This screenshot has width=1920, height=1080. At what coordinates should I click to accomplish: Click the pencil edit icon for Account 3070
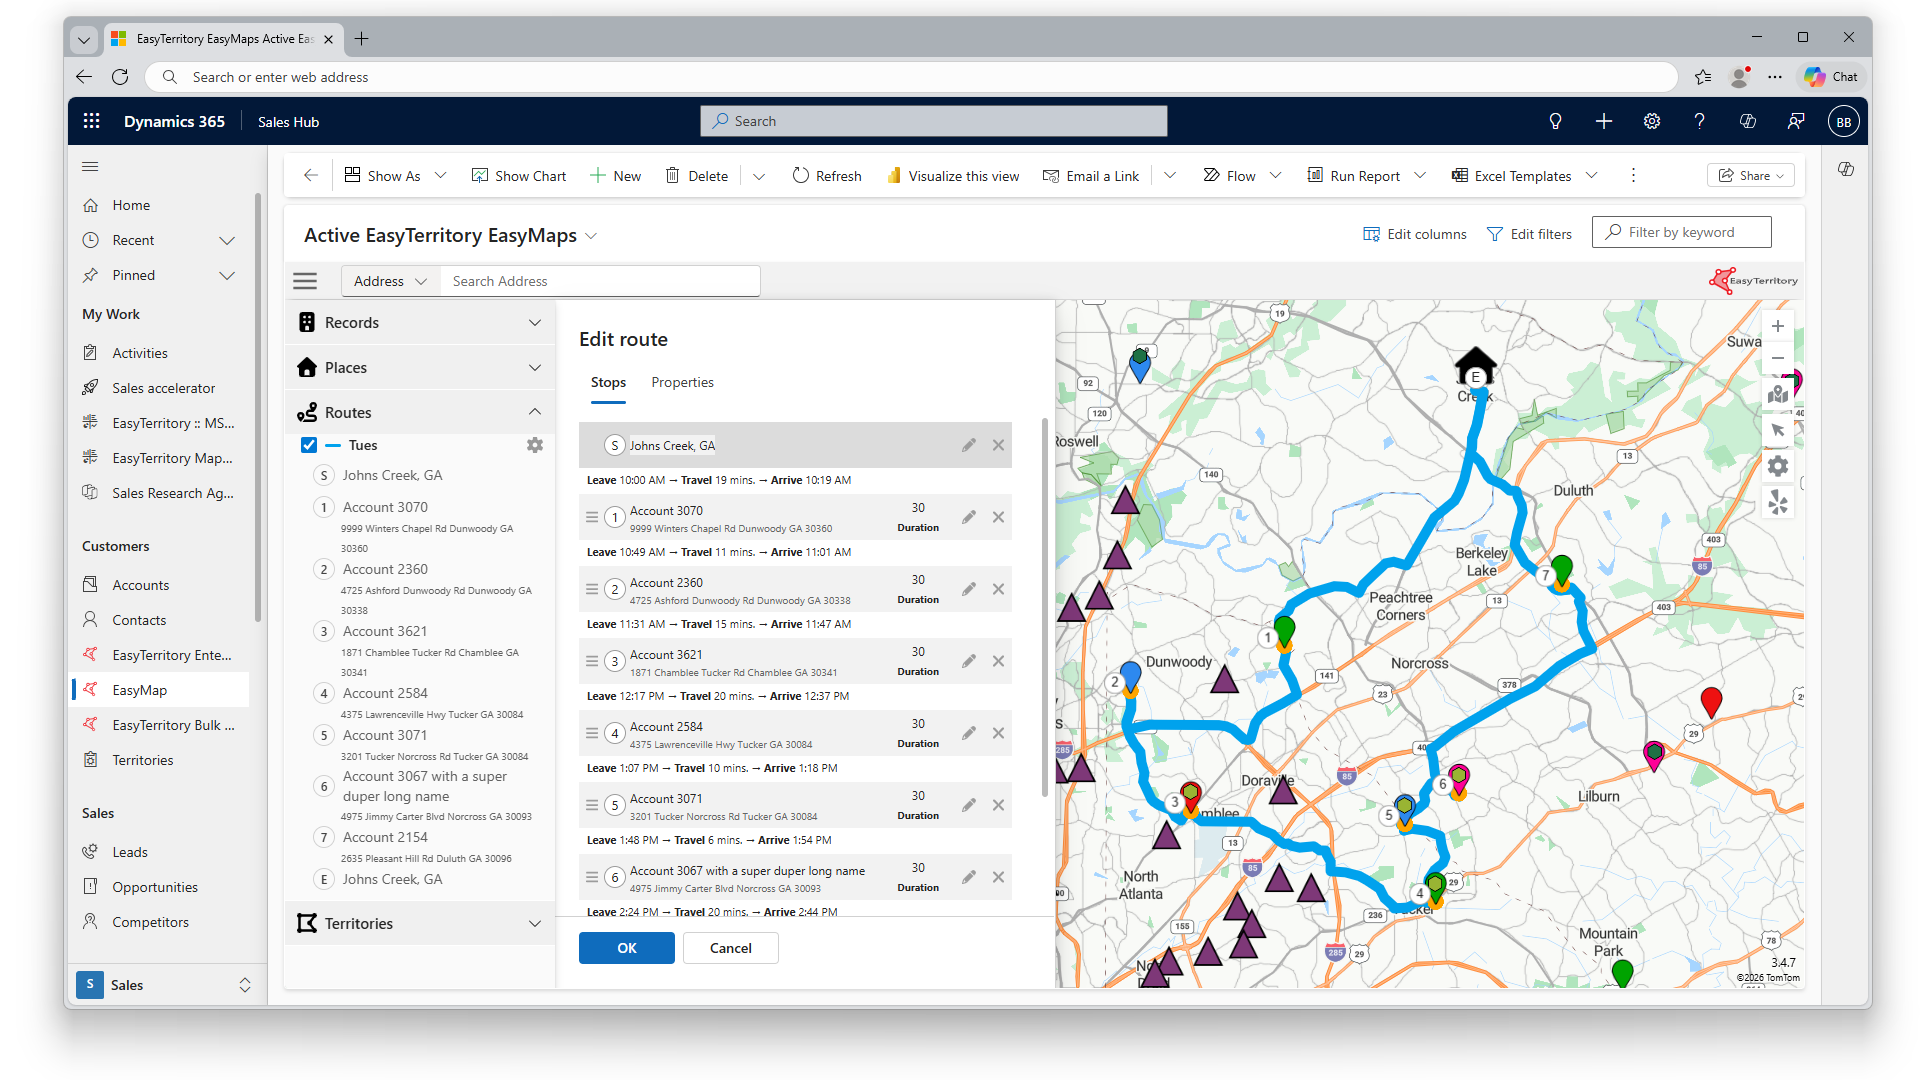coord(968,517)
